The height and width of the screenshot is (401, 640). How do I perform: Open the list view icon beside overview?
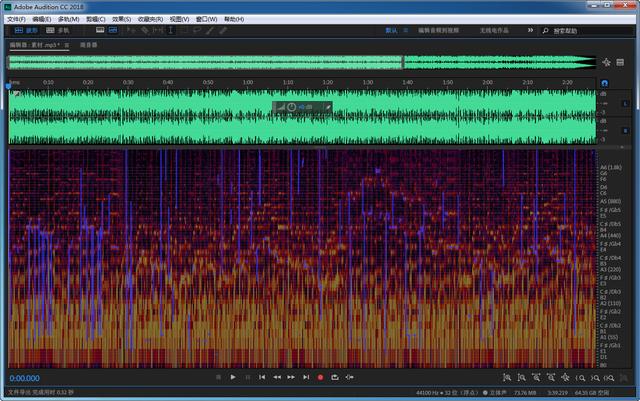point(620,62)
